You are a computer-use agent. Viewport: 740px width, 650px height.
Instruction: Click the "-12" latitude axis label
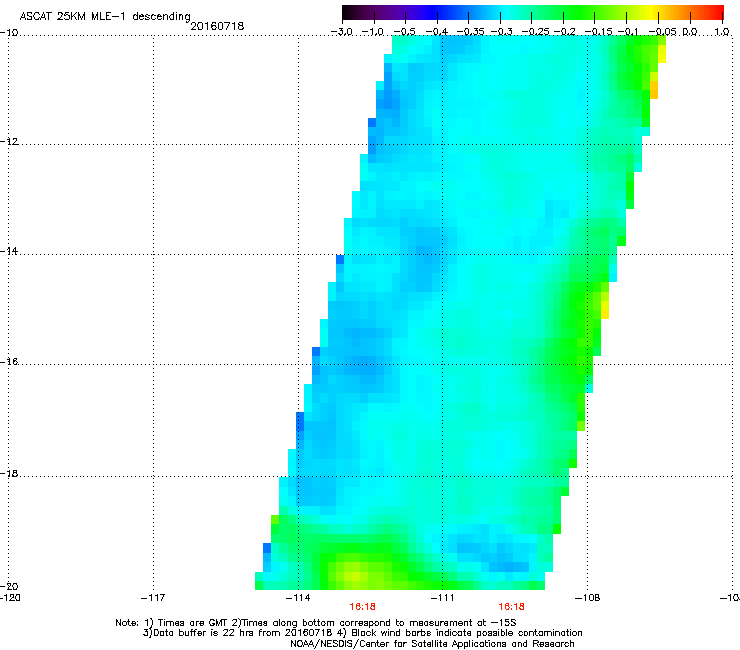point(9,142)
